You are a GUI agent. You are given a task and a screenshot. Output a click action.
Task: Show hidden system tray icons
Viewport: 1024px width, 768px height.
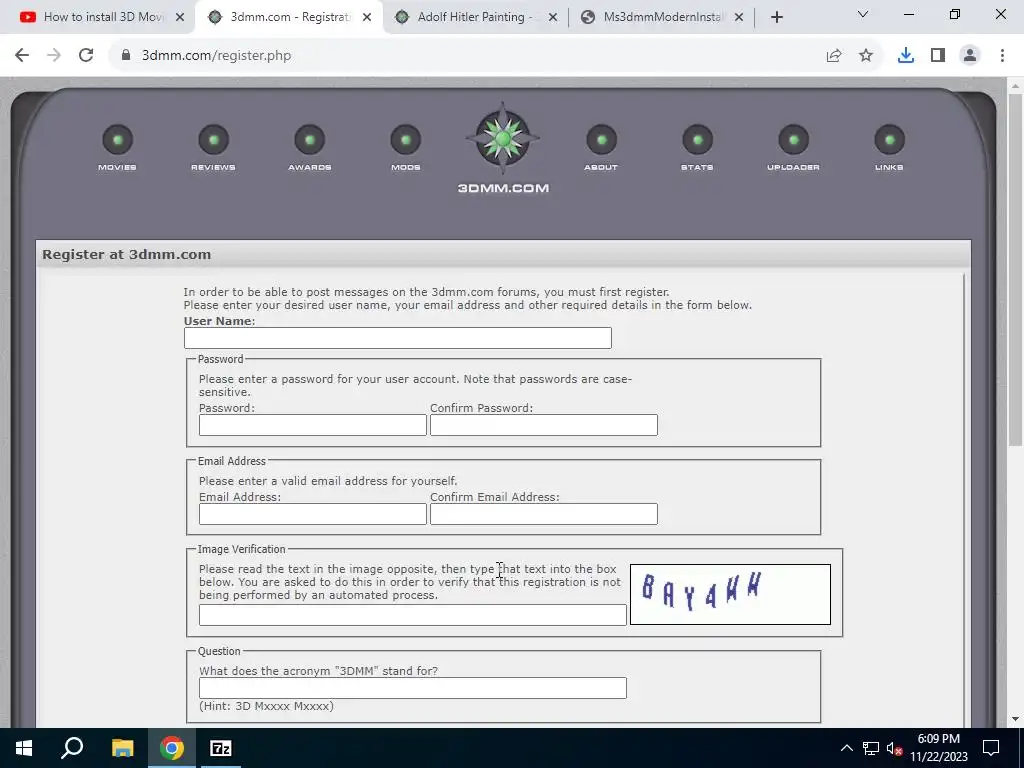click(x=846, y=748)
